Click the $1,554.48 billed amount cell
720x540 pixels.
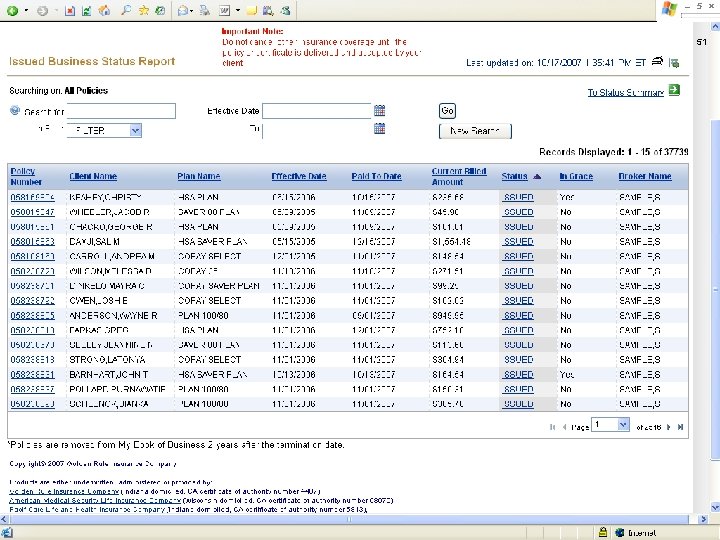[451, 242]
